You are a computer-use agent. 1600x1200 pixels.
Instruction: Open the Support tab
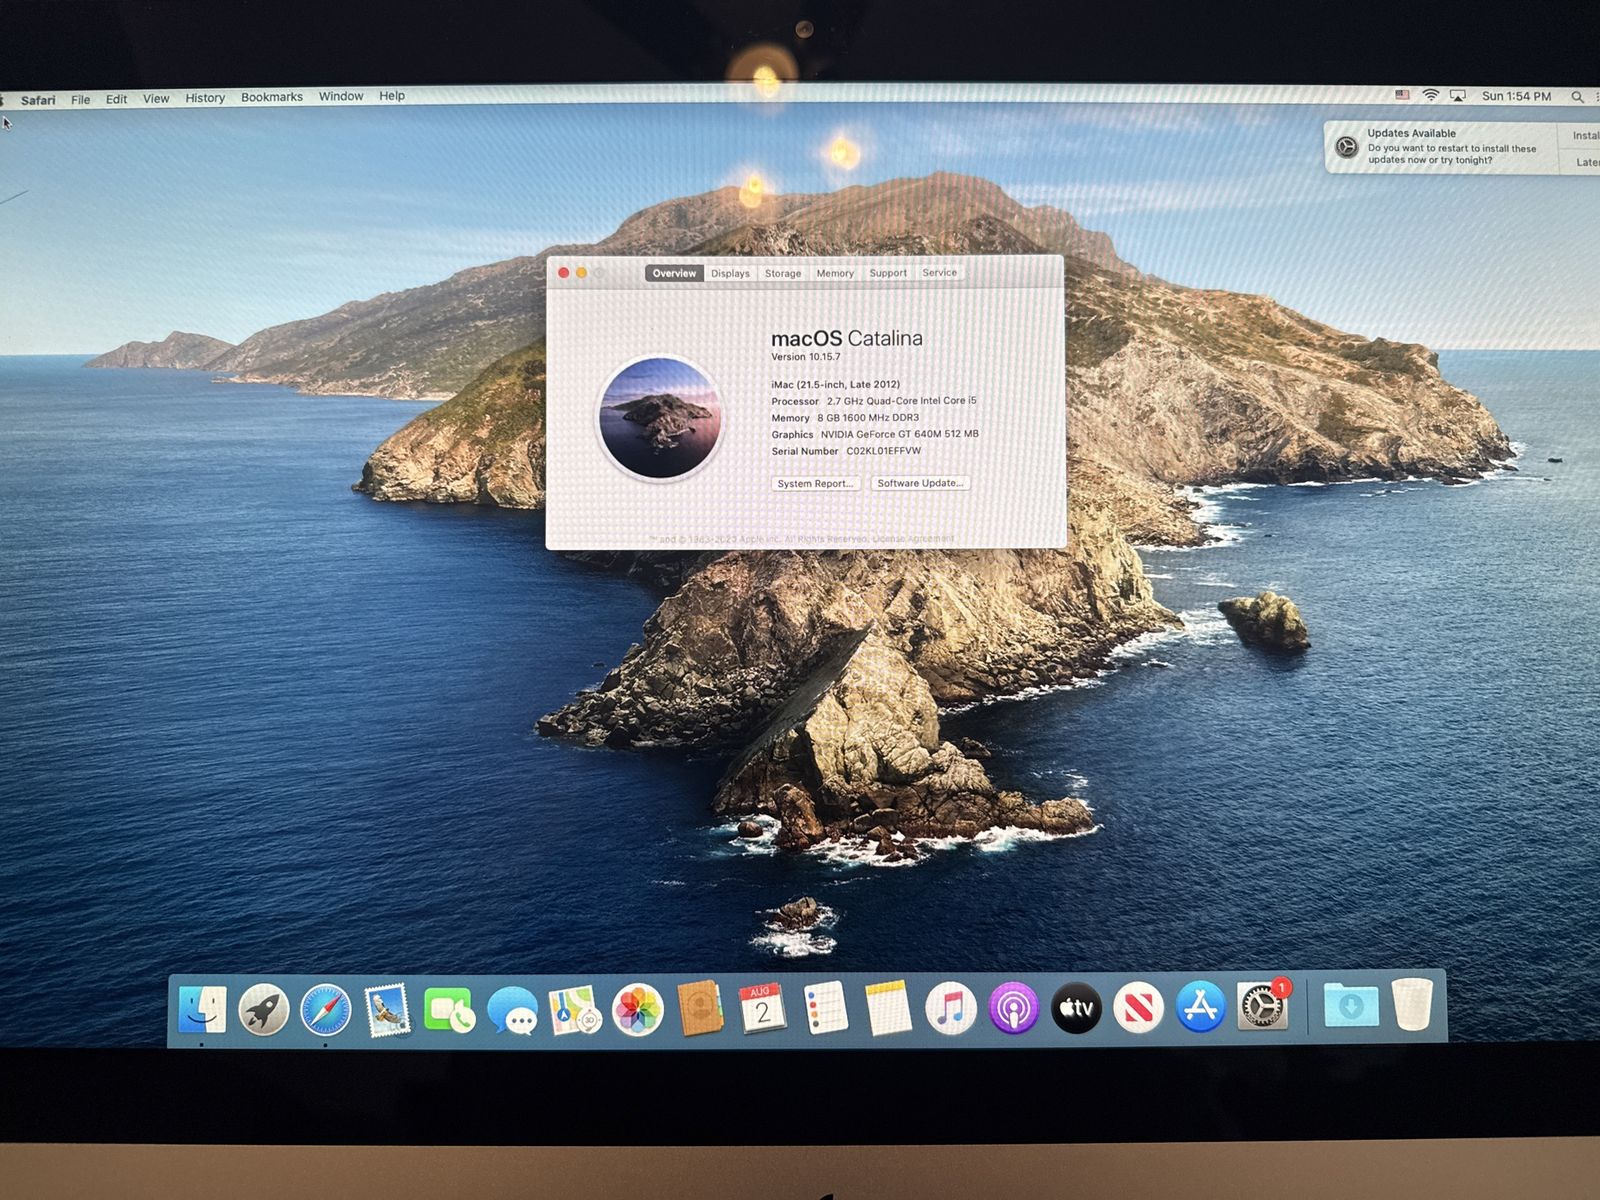[x=888, y=272]
